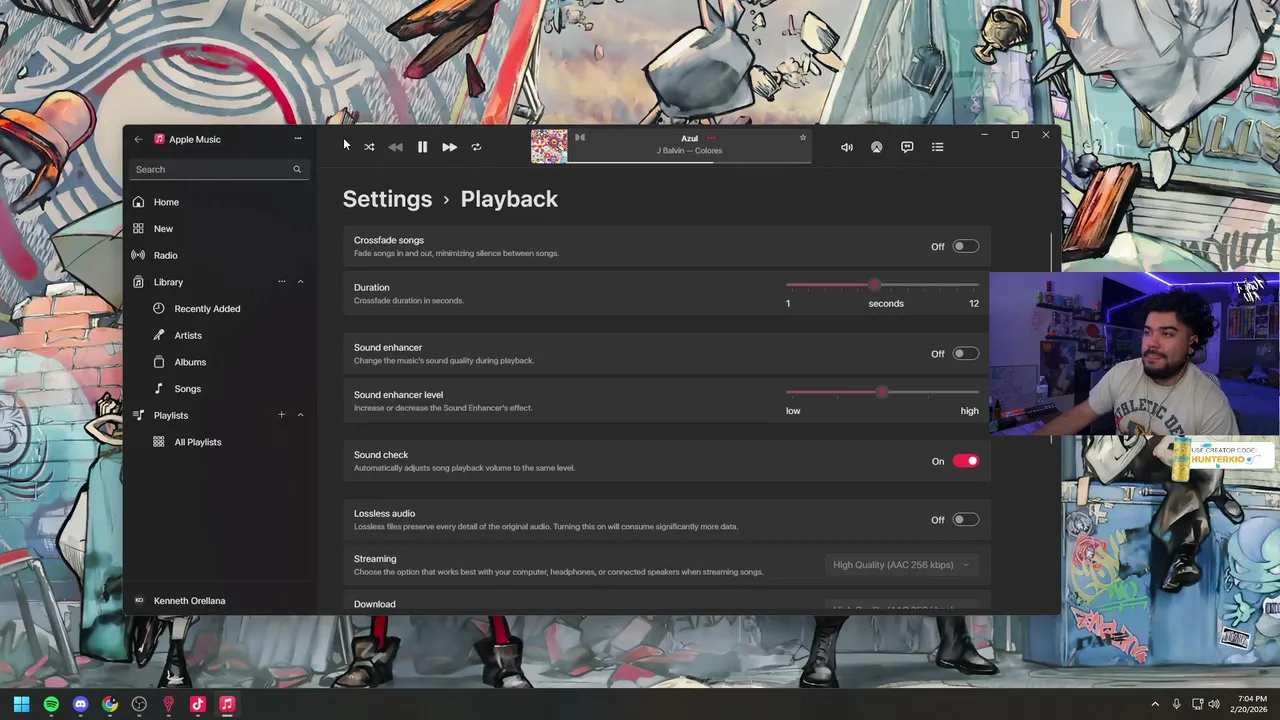Open the volume control
1280x720 pixels.
(x=847, y=147)
